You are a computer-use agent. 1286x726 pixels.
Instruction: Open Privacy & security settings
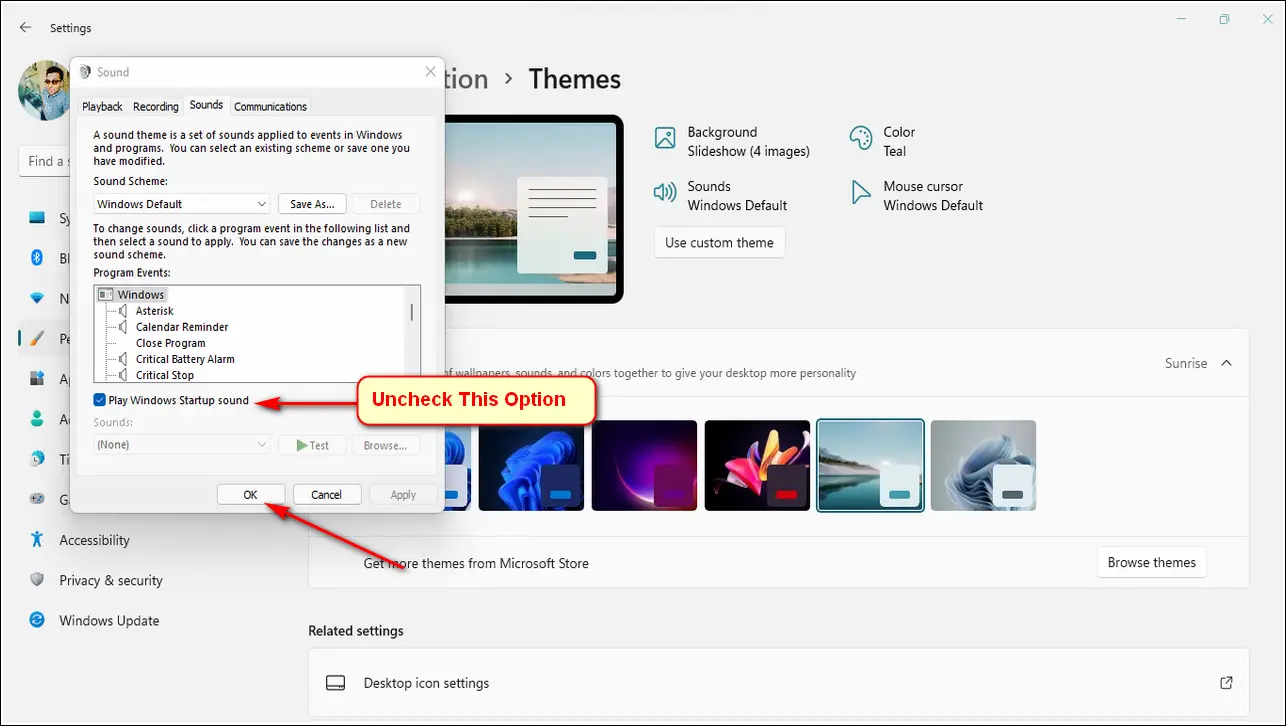pyautogui.click(x=110, y=580)
